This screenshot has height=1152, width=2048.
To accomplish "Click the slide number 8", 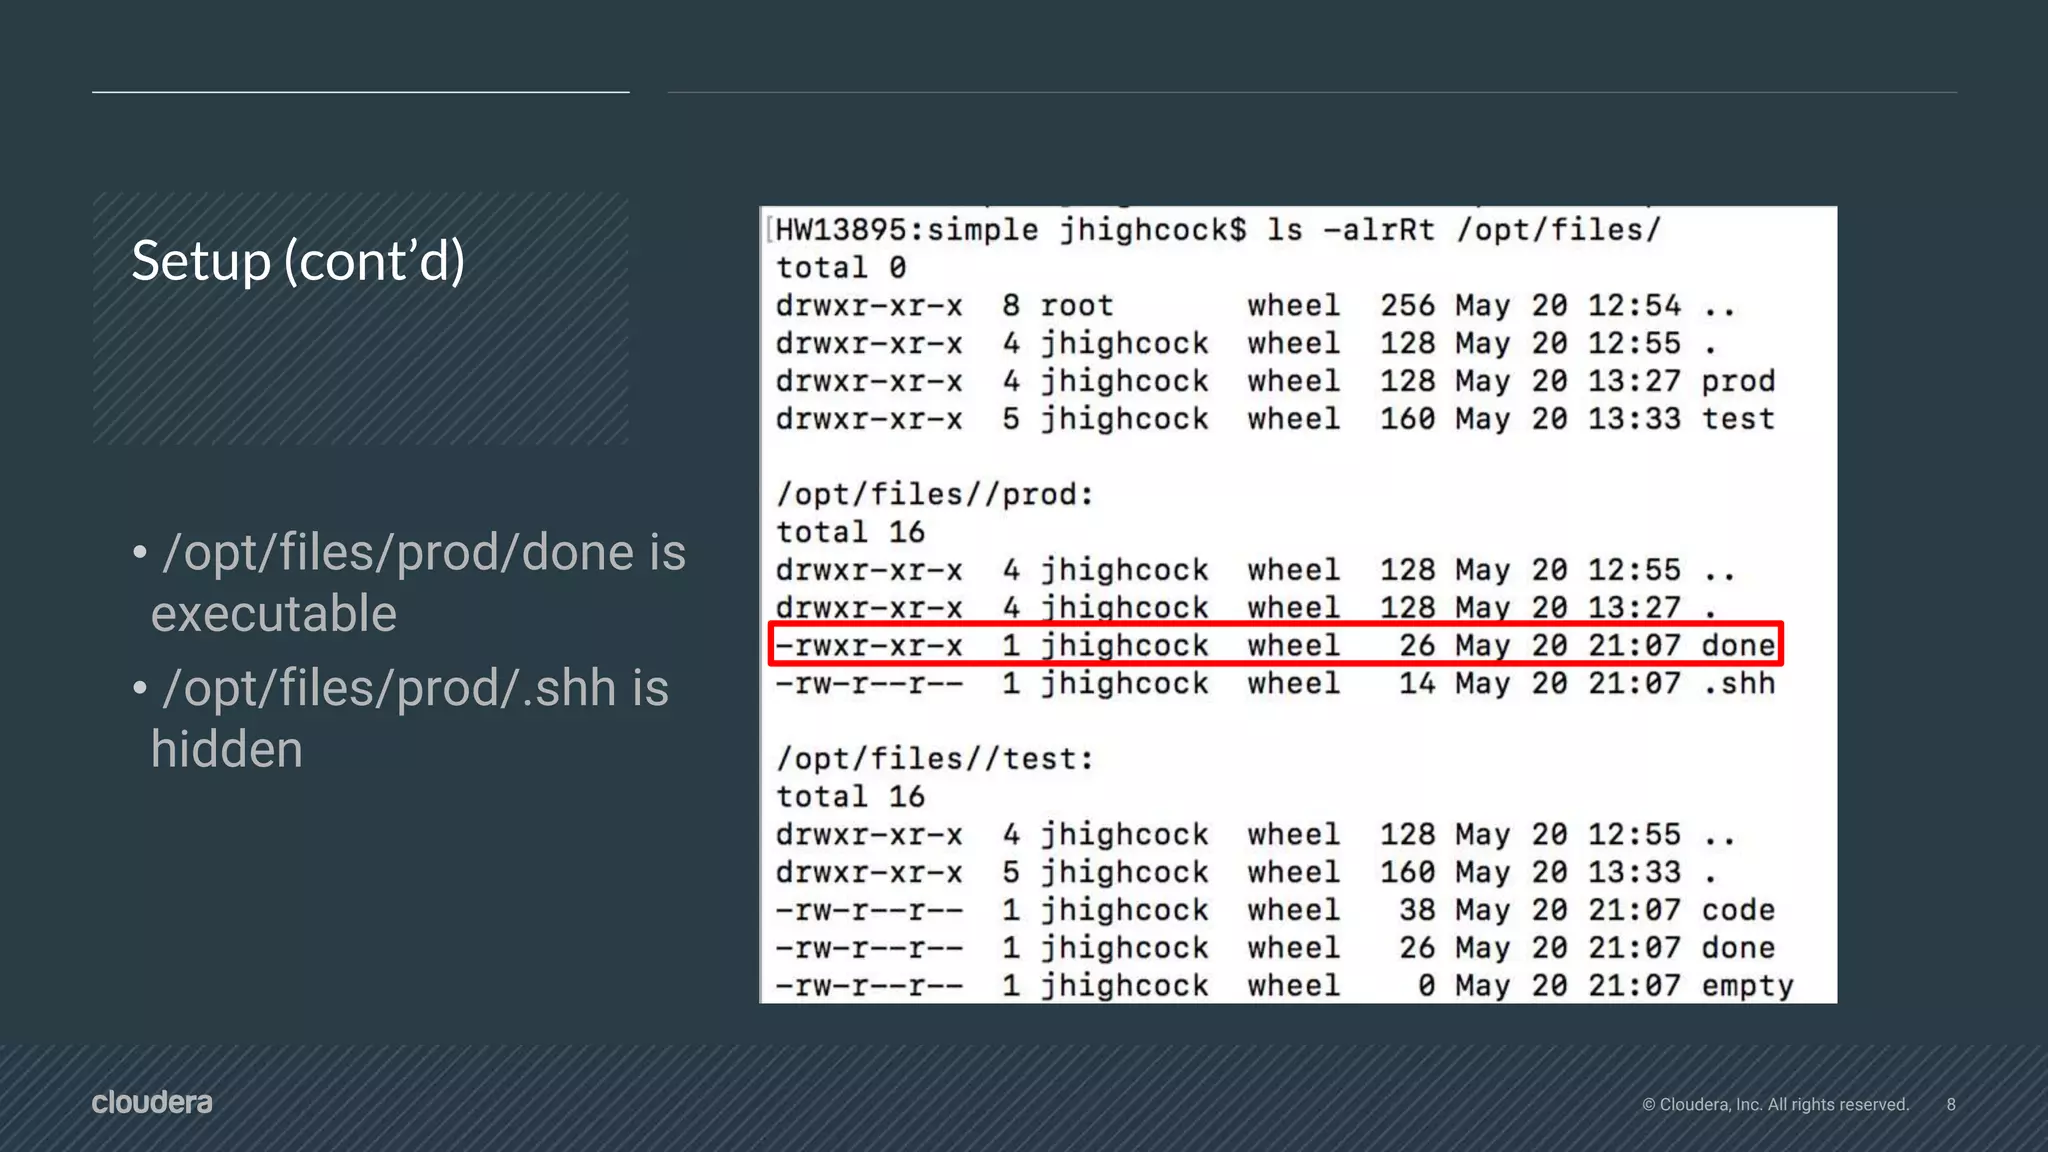I will pyautogui.click(x=1951, y=1104).
